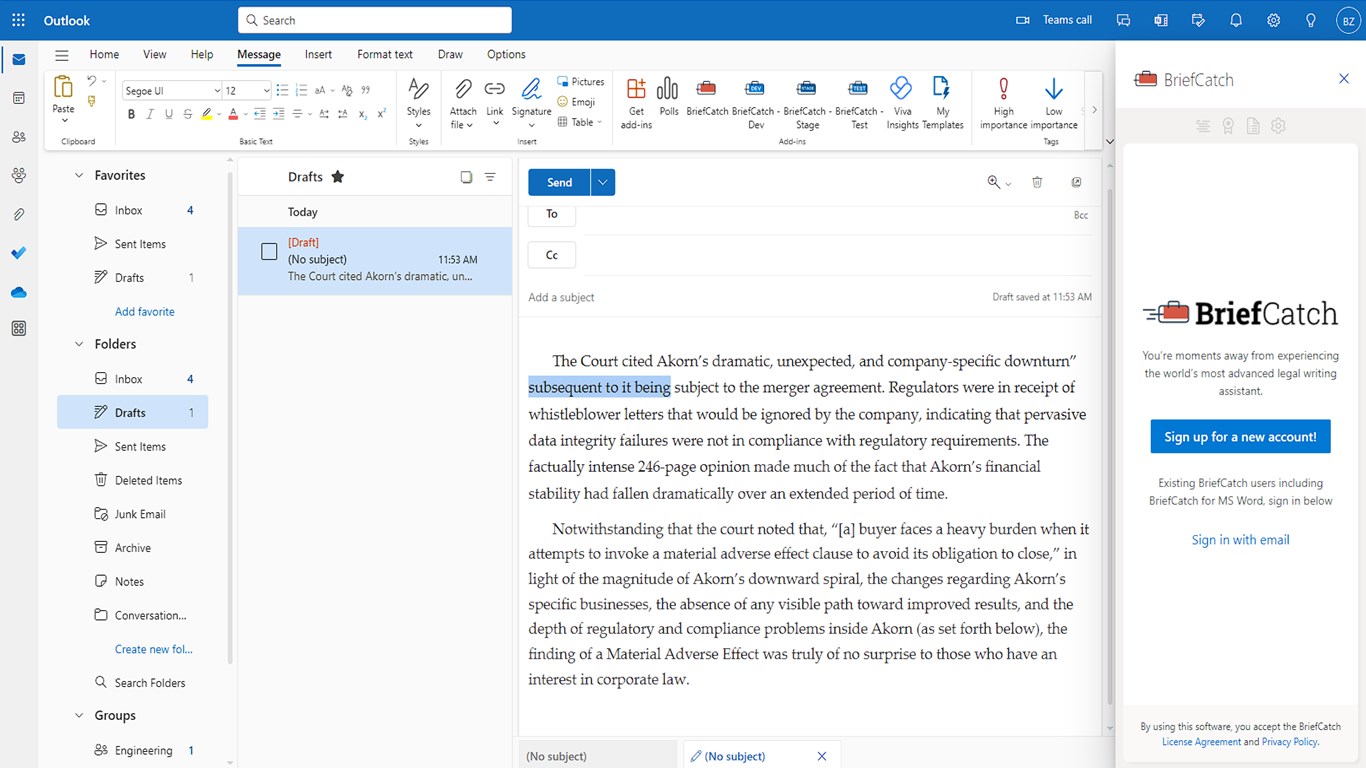Click Get add-ins in the ribbon
Viewport: 1366px width, 768px height.
(x=636, y=103)
